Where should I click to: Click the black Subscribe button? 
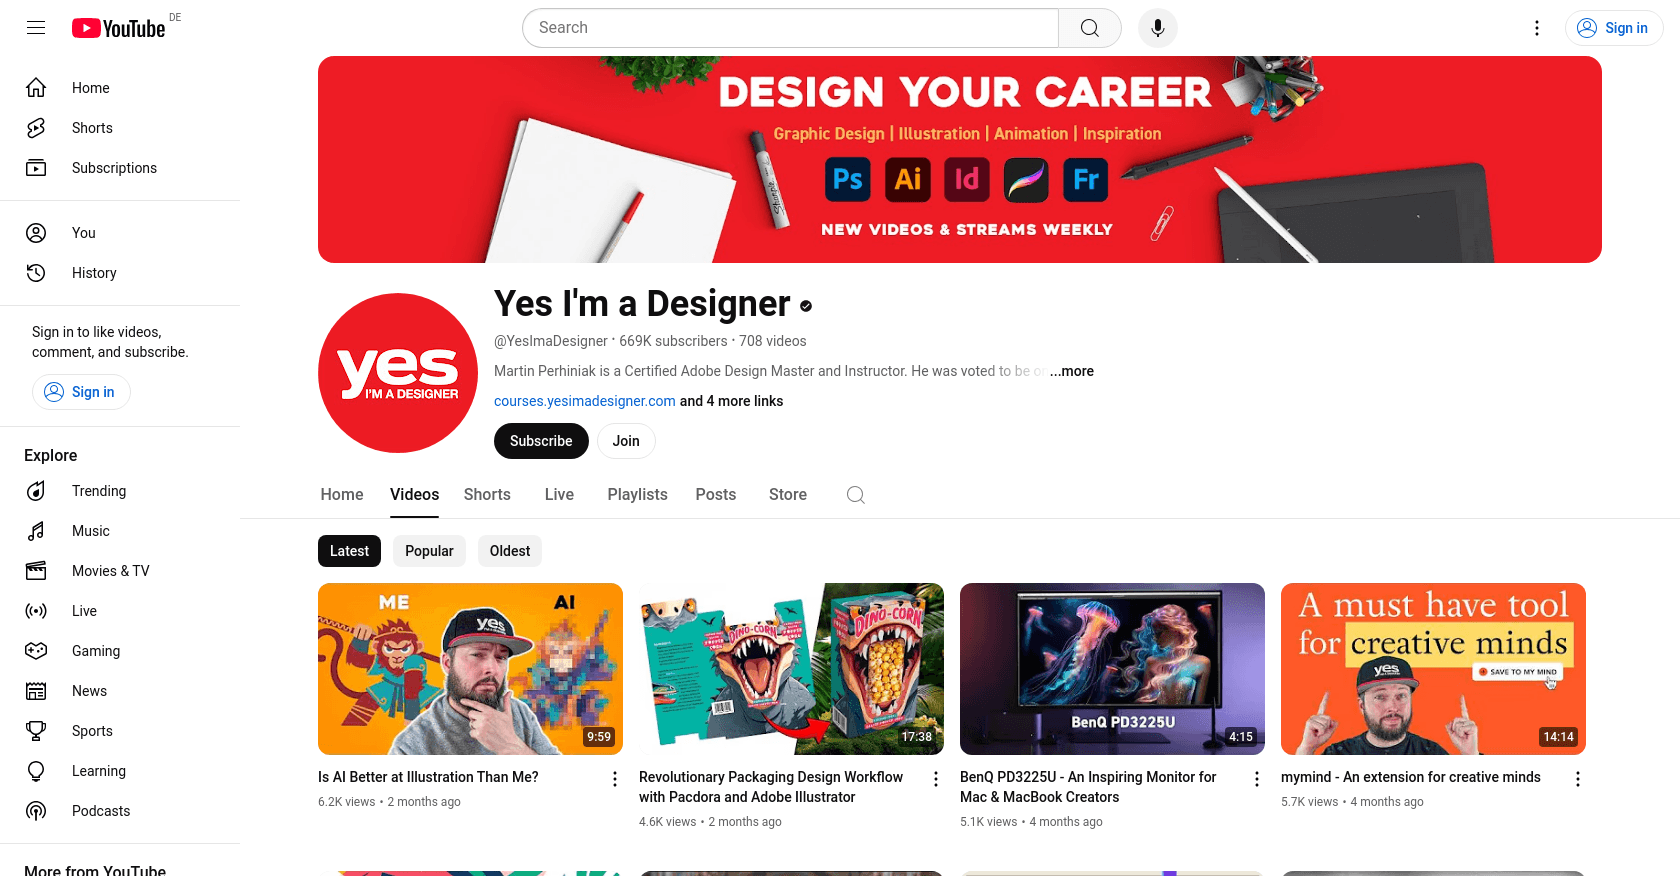[541, 441]
